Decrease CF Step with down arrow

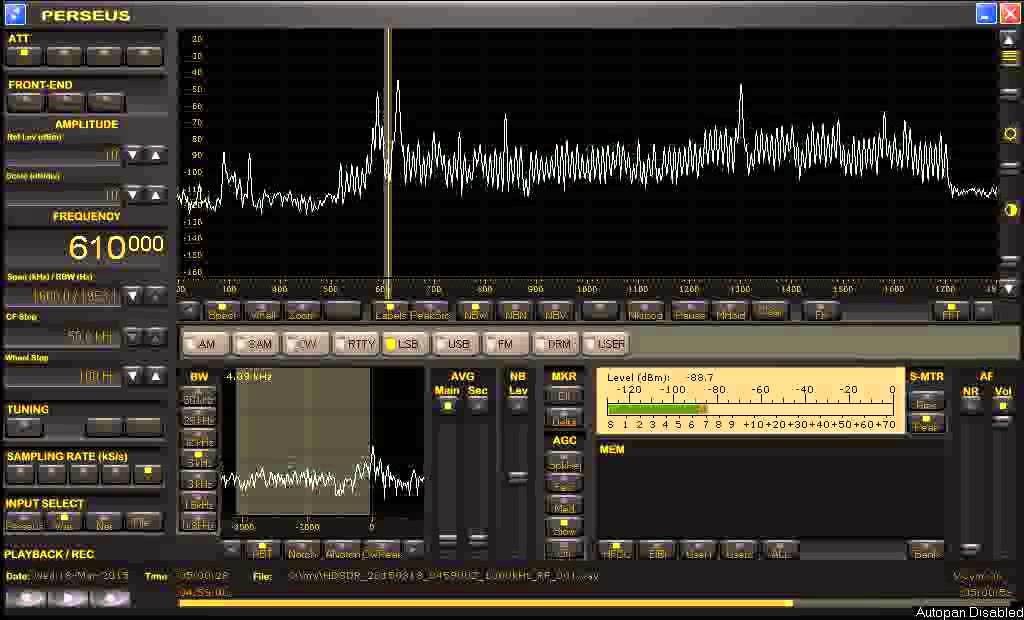pos(133,336)
